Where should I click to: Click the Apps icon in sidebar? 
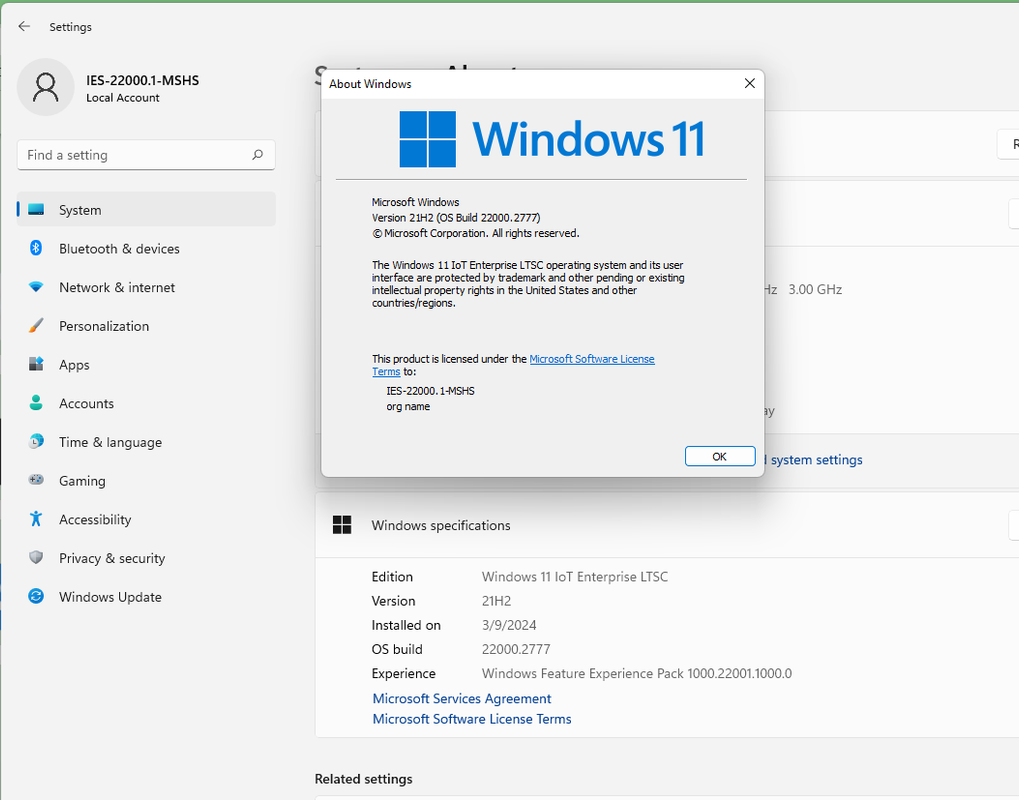coord(36,364)
